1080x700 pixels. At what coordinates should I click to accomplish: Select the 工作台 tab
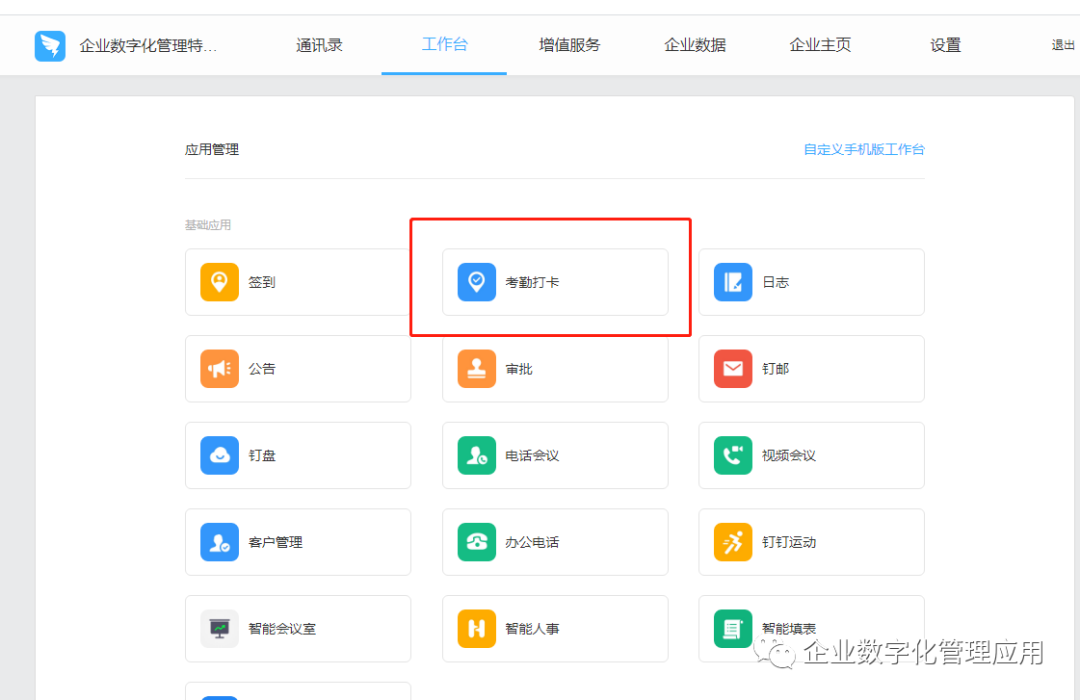(x=444, y=45)
